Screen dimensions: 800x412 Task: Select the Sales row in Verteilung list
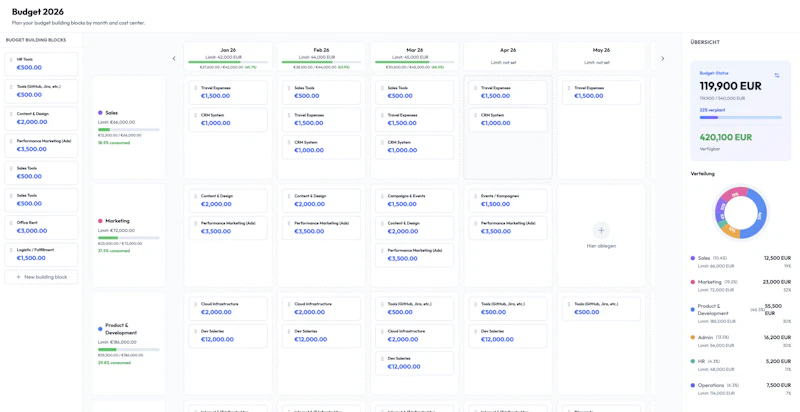pyautogui.click(x=740, y=262)
